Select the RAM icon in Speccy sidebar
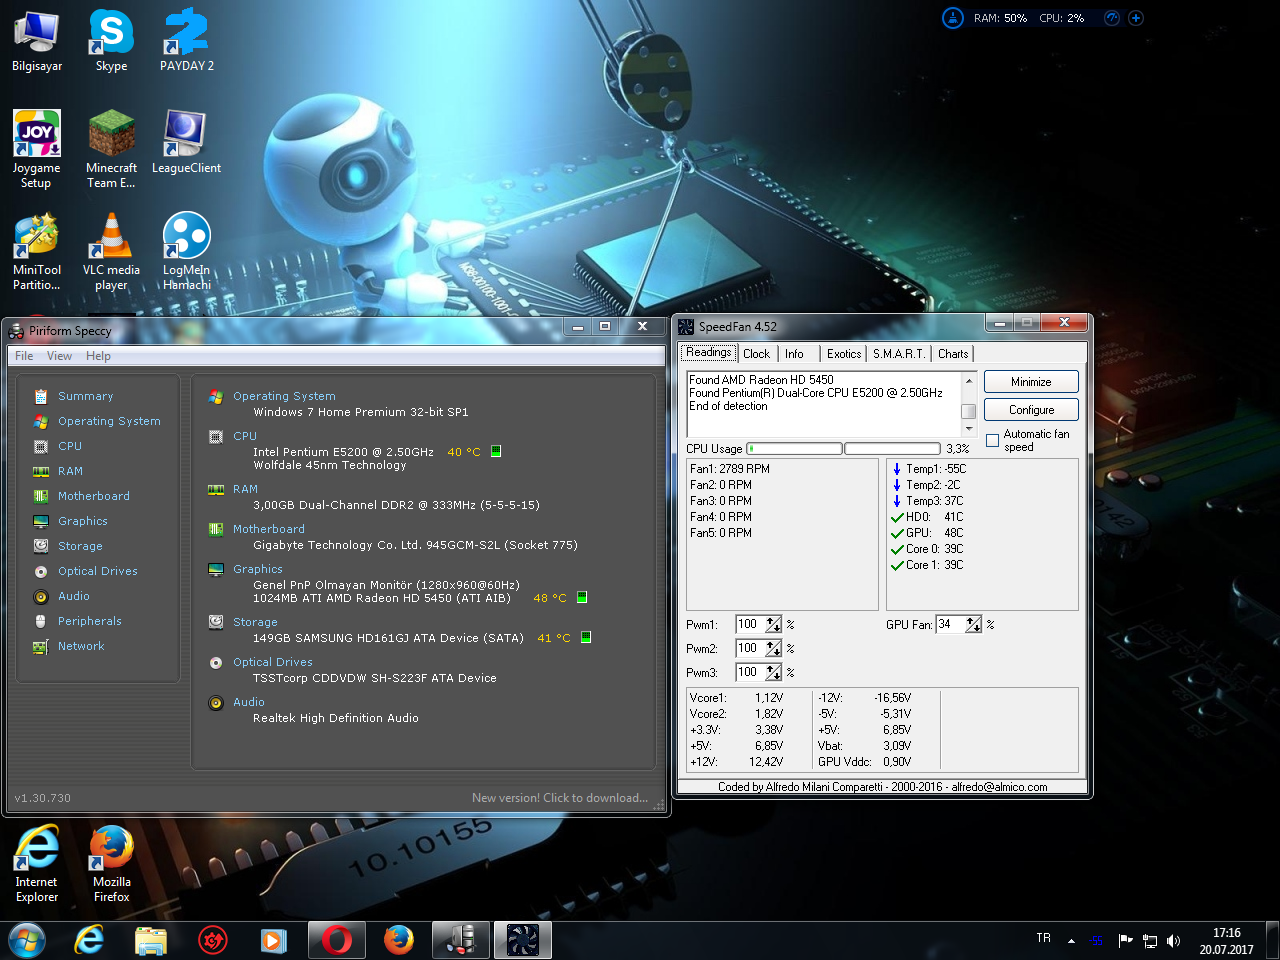 (x=41, y=471)
